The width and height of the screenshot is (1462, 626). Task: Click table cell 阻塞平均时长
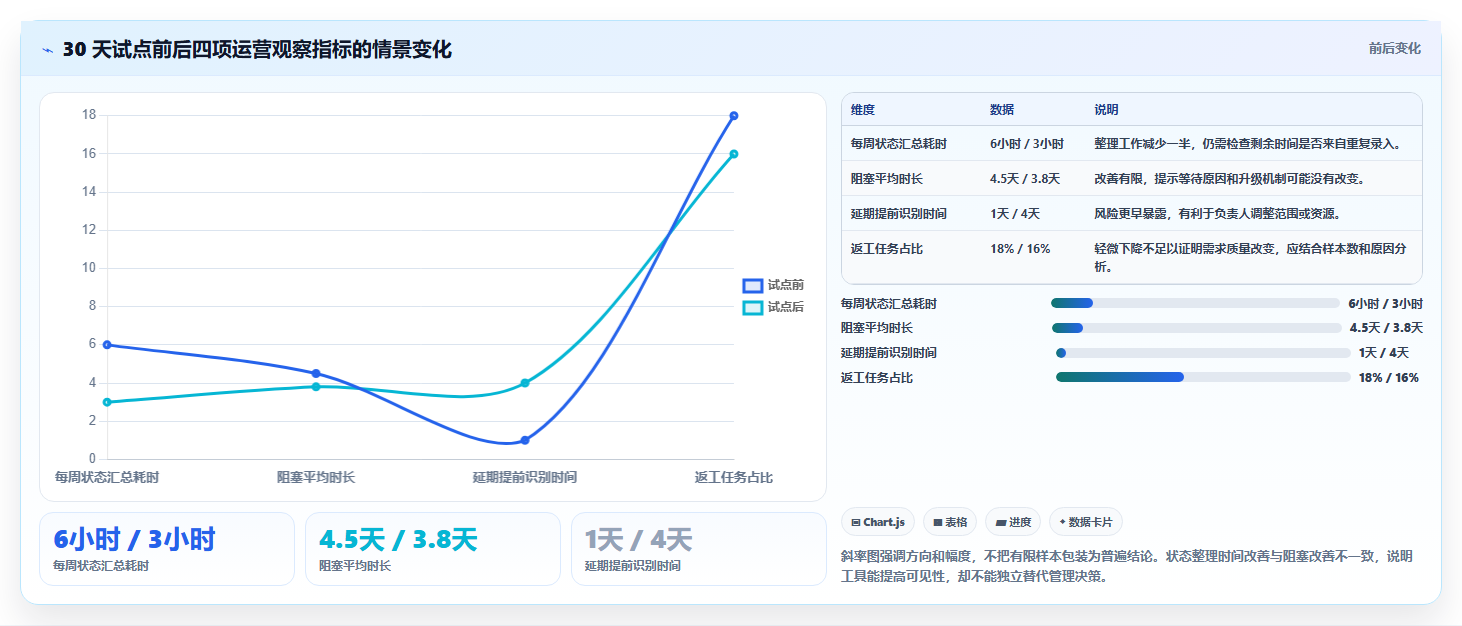[x=887, y=179]
